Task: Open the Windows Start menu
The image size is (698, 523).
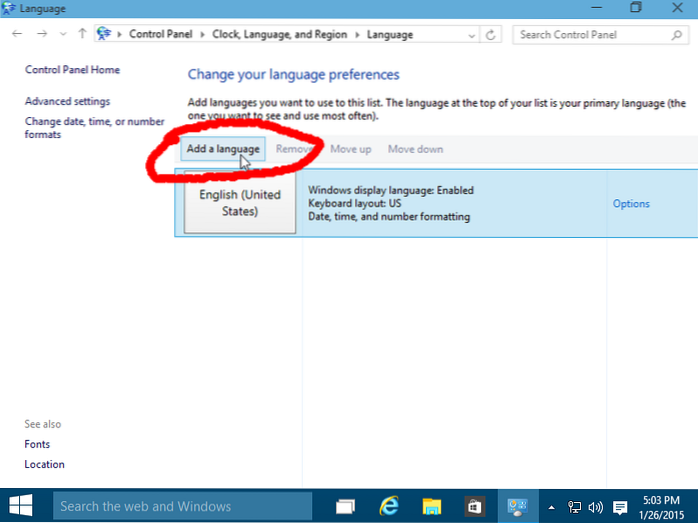Action: pos(21,506)
